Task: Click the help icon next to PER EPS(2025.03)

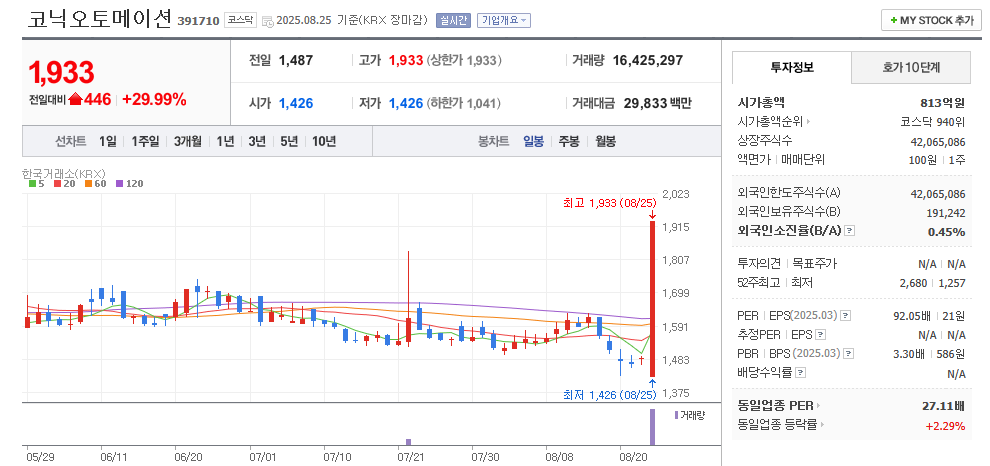Action: tap(845, 316)
